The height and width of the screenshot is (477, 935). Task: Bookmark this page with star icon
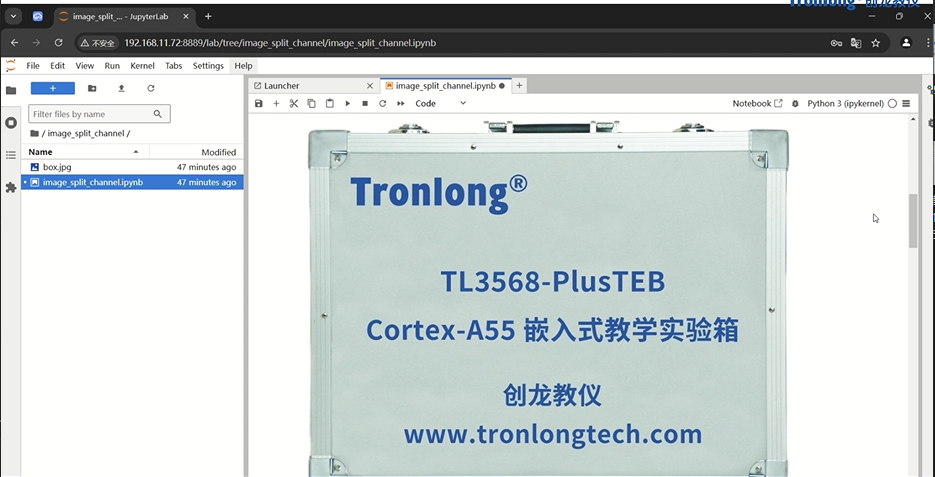tap(875, 43)
